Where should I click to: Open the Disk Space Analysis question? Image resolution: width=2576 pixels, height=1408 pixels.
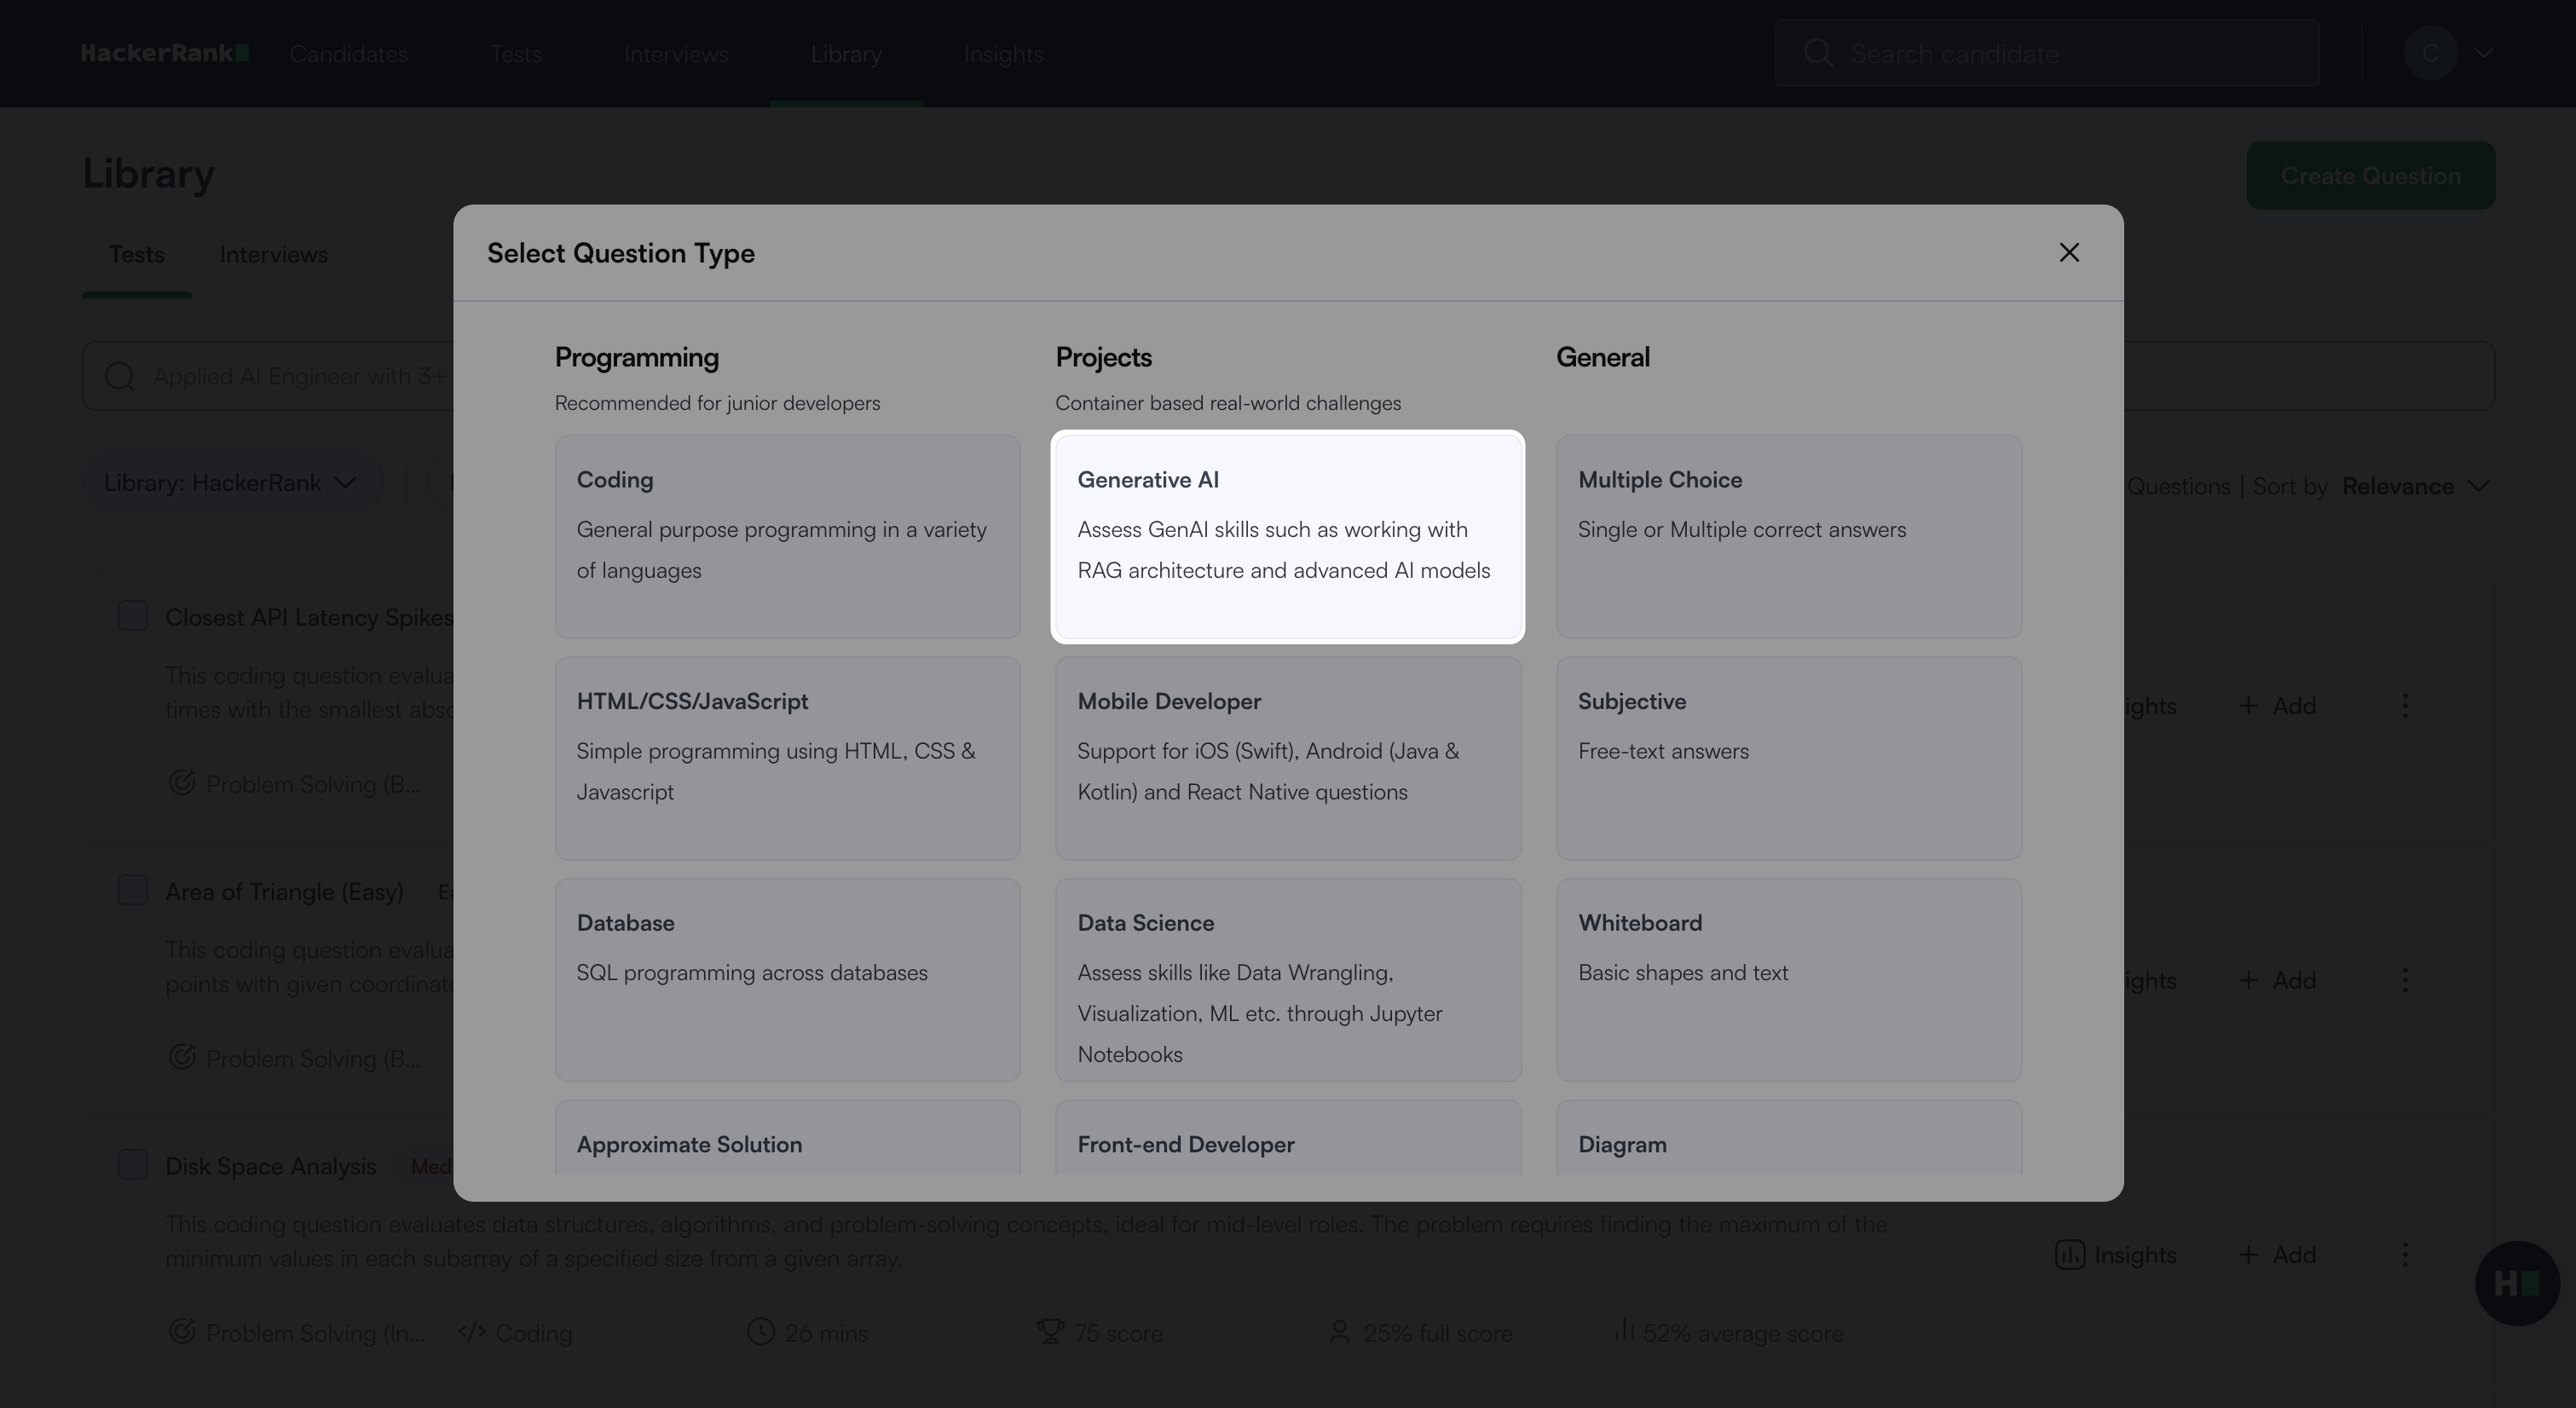(x=271, y=1166)
